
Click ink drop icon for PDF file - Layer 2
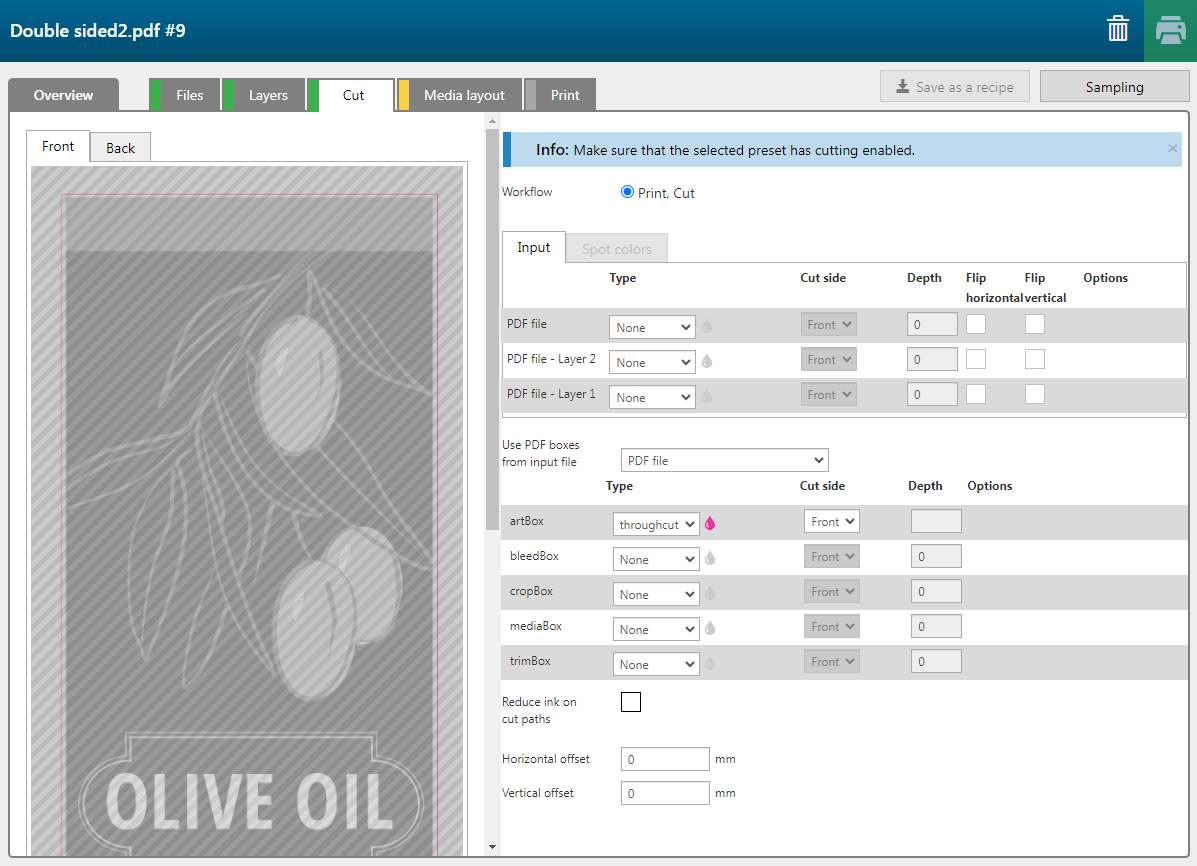point(707,361)
